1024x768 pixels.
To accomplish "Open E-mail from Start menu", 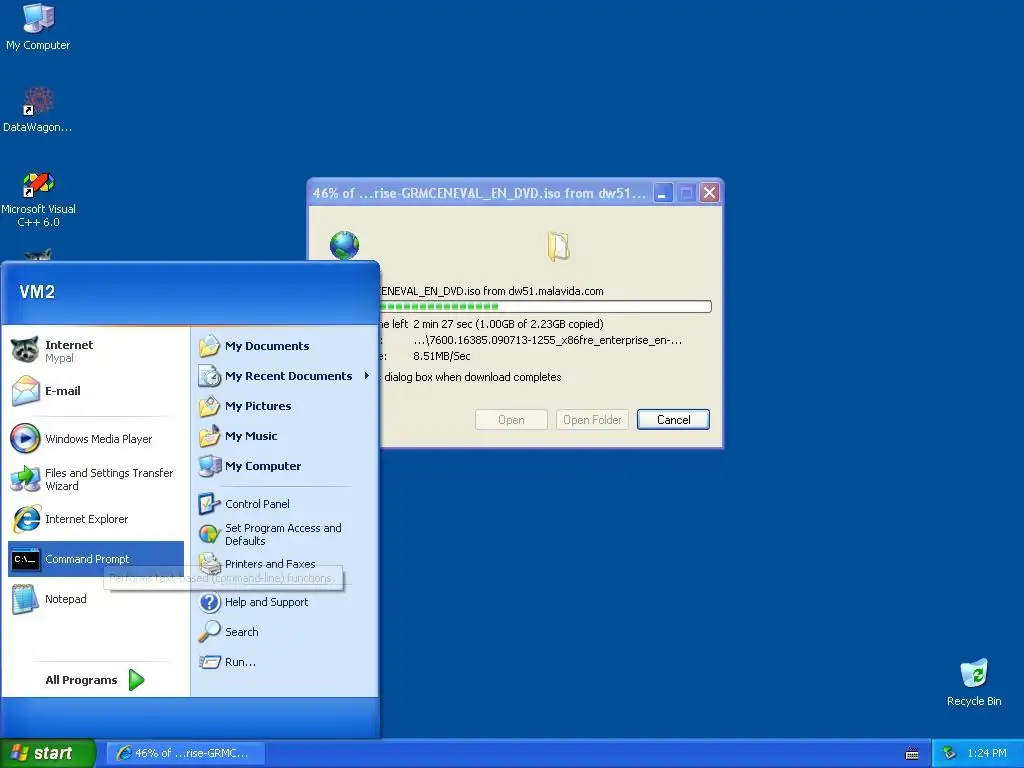I will click(95, 391).
